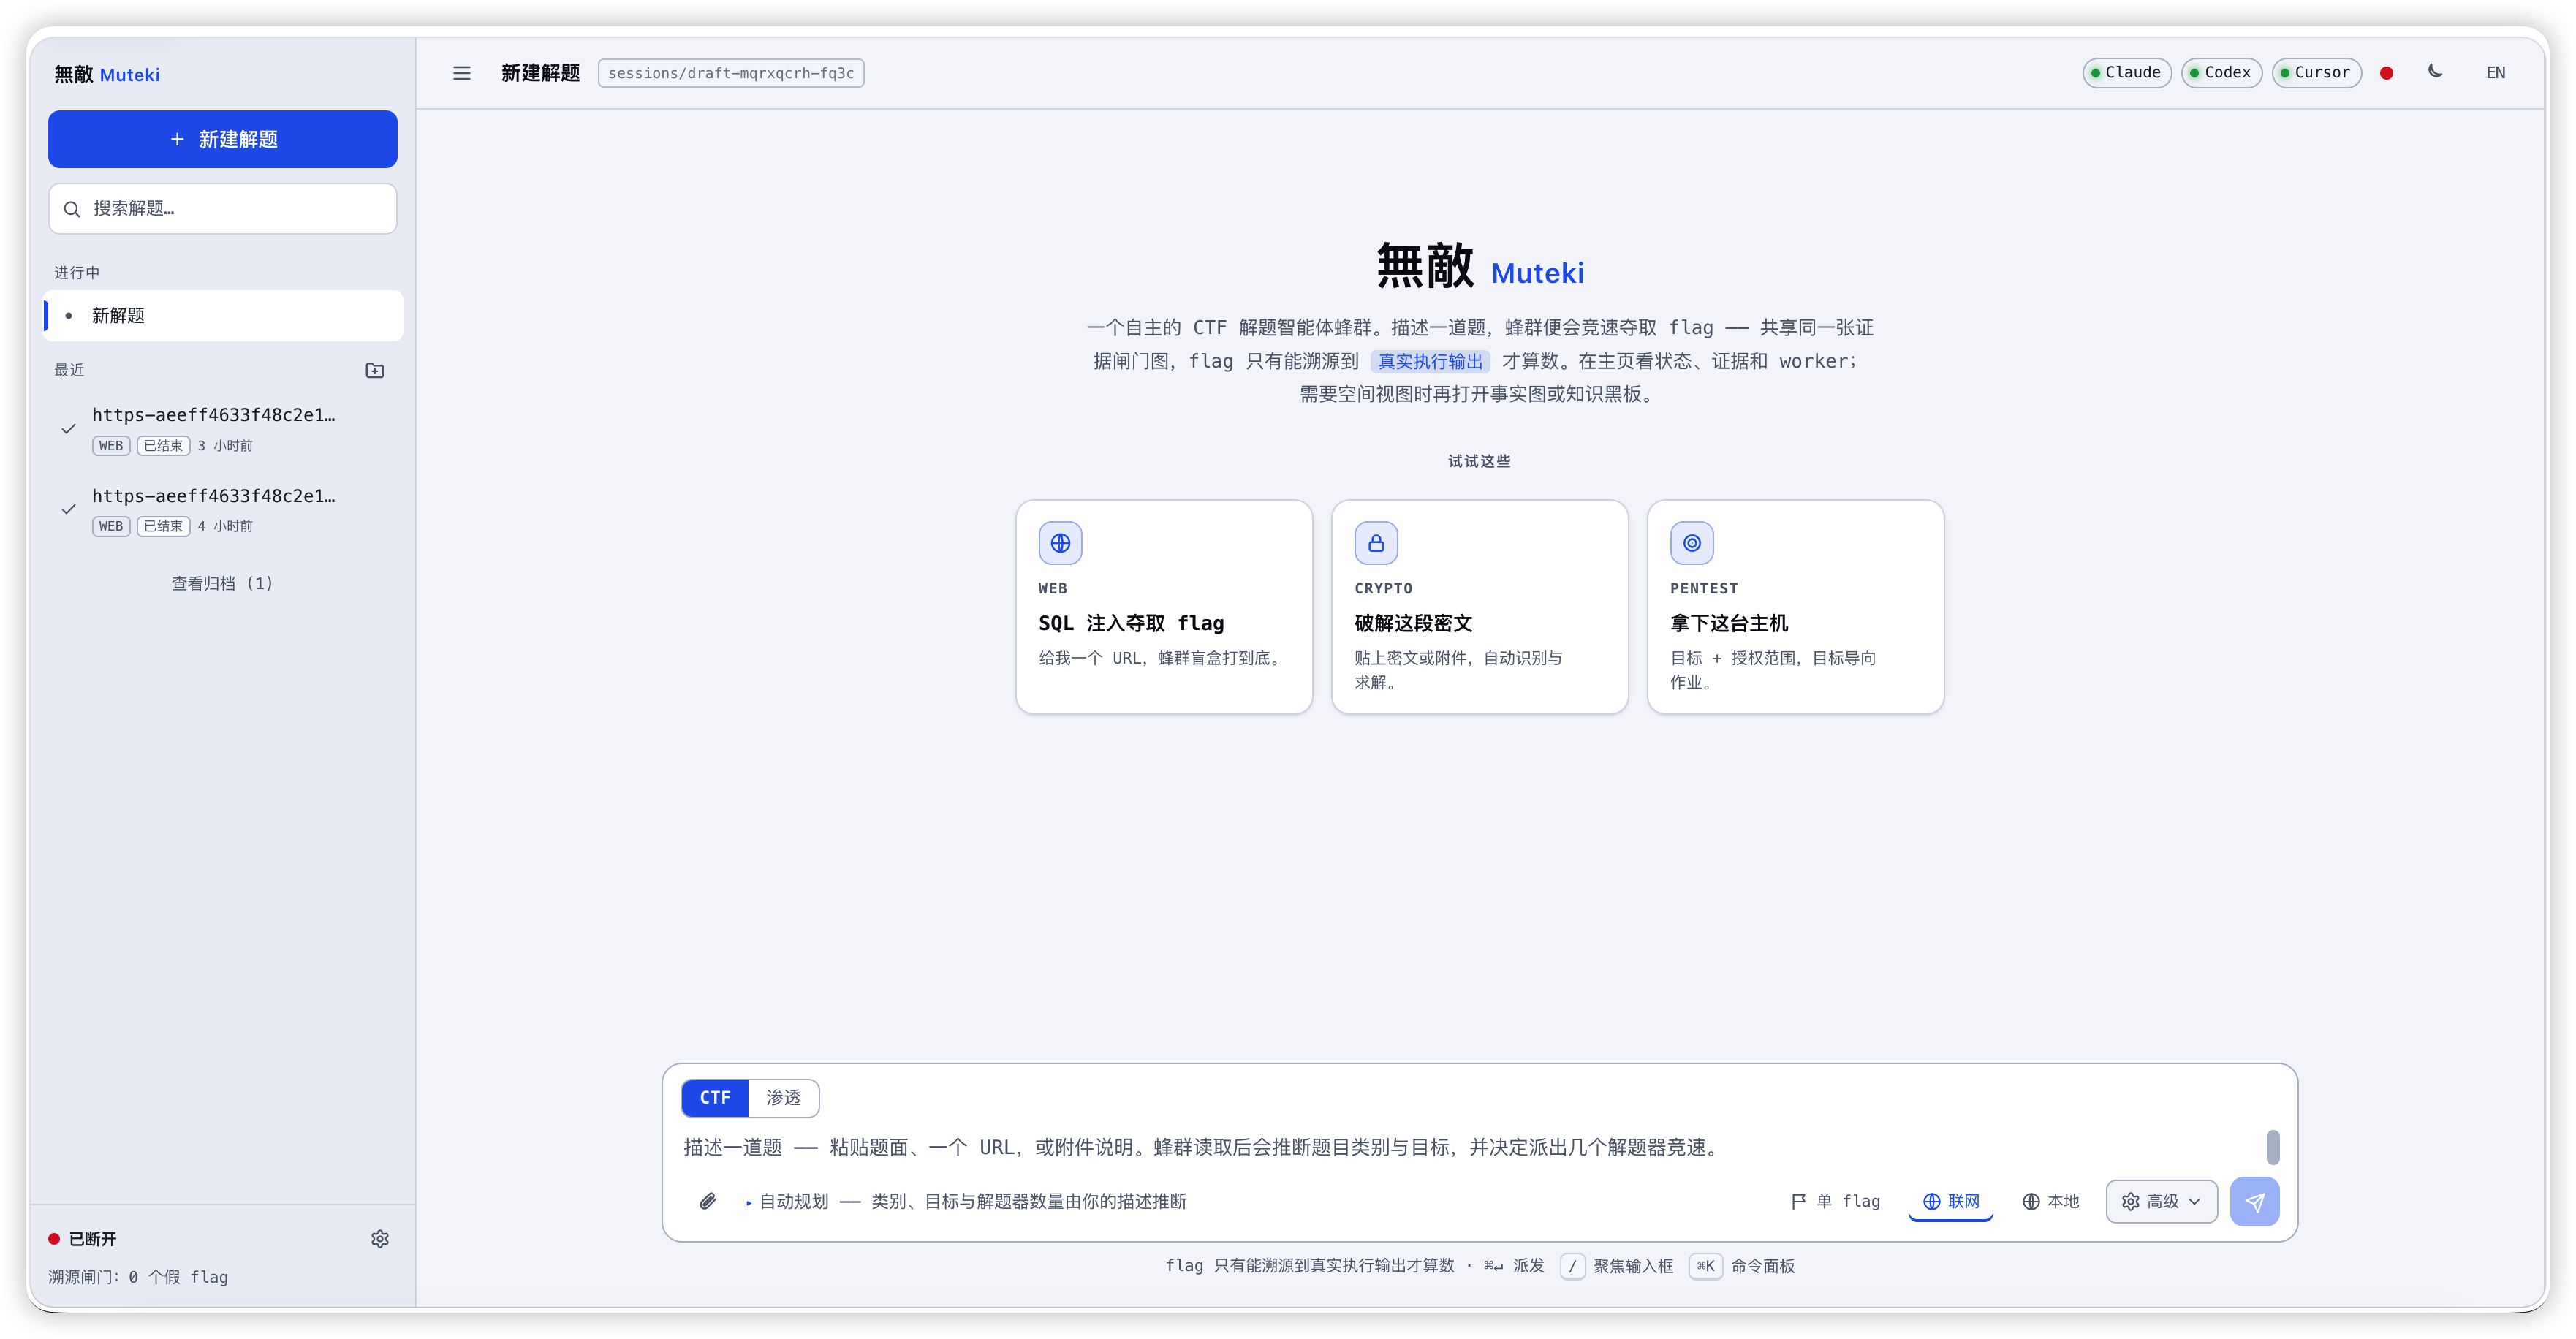Toggle the sidebar with the hamburger menu icon

461,73
